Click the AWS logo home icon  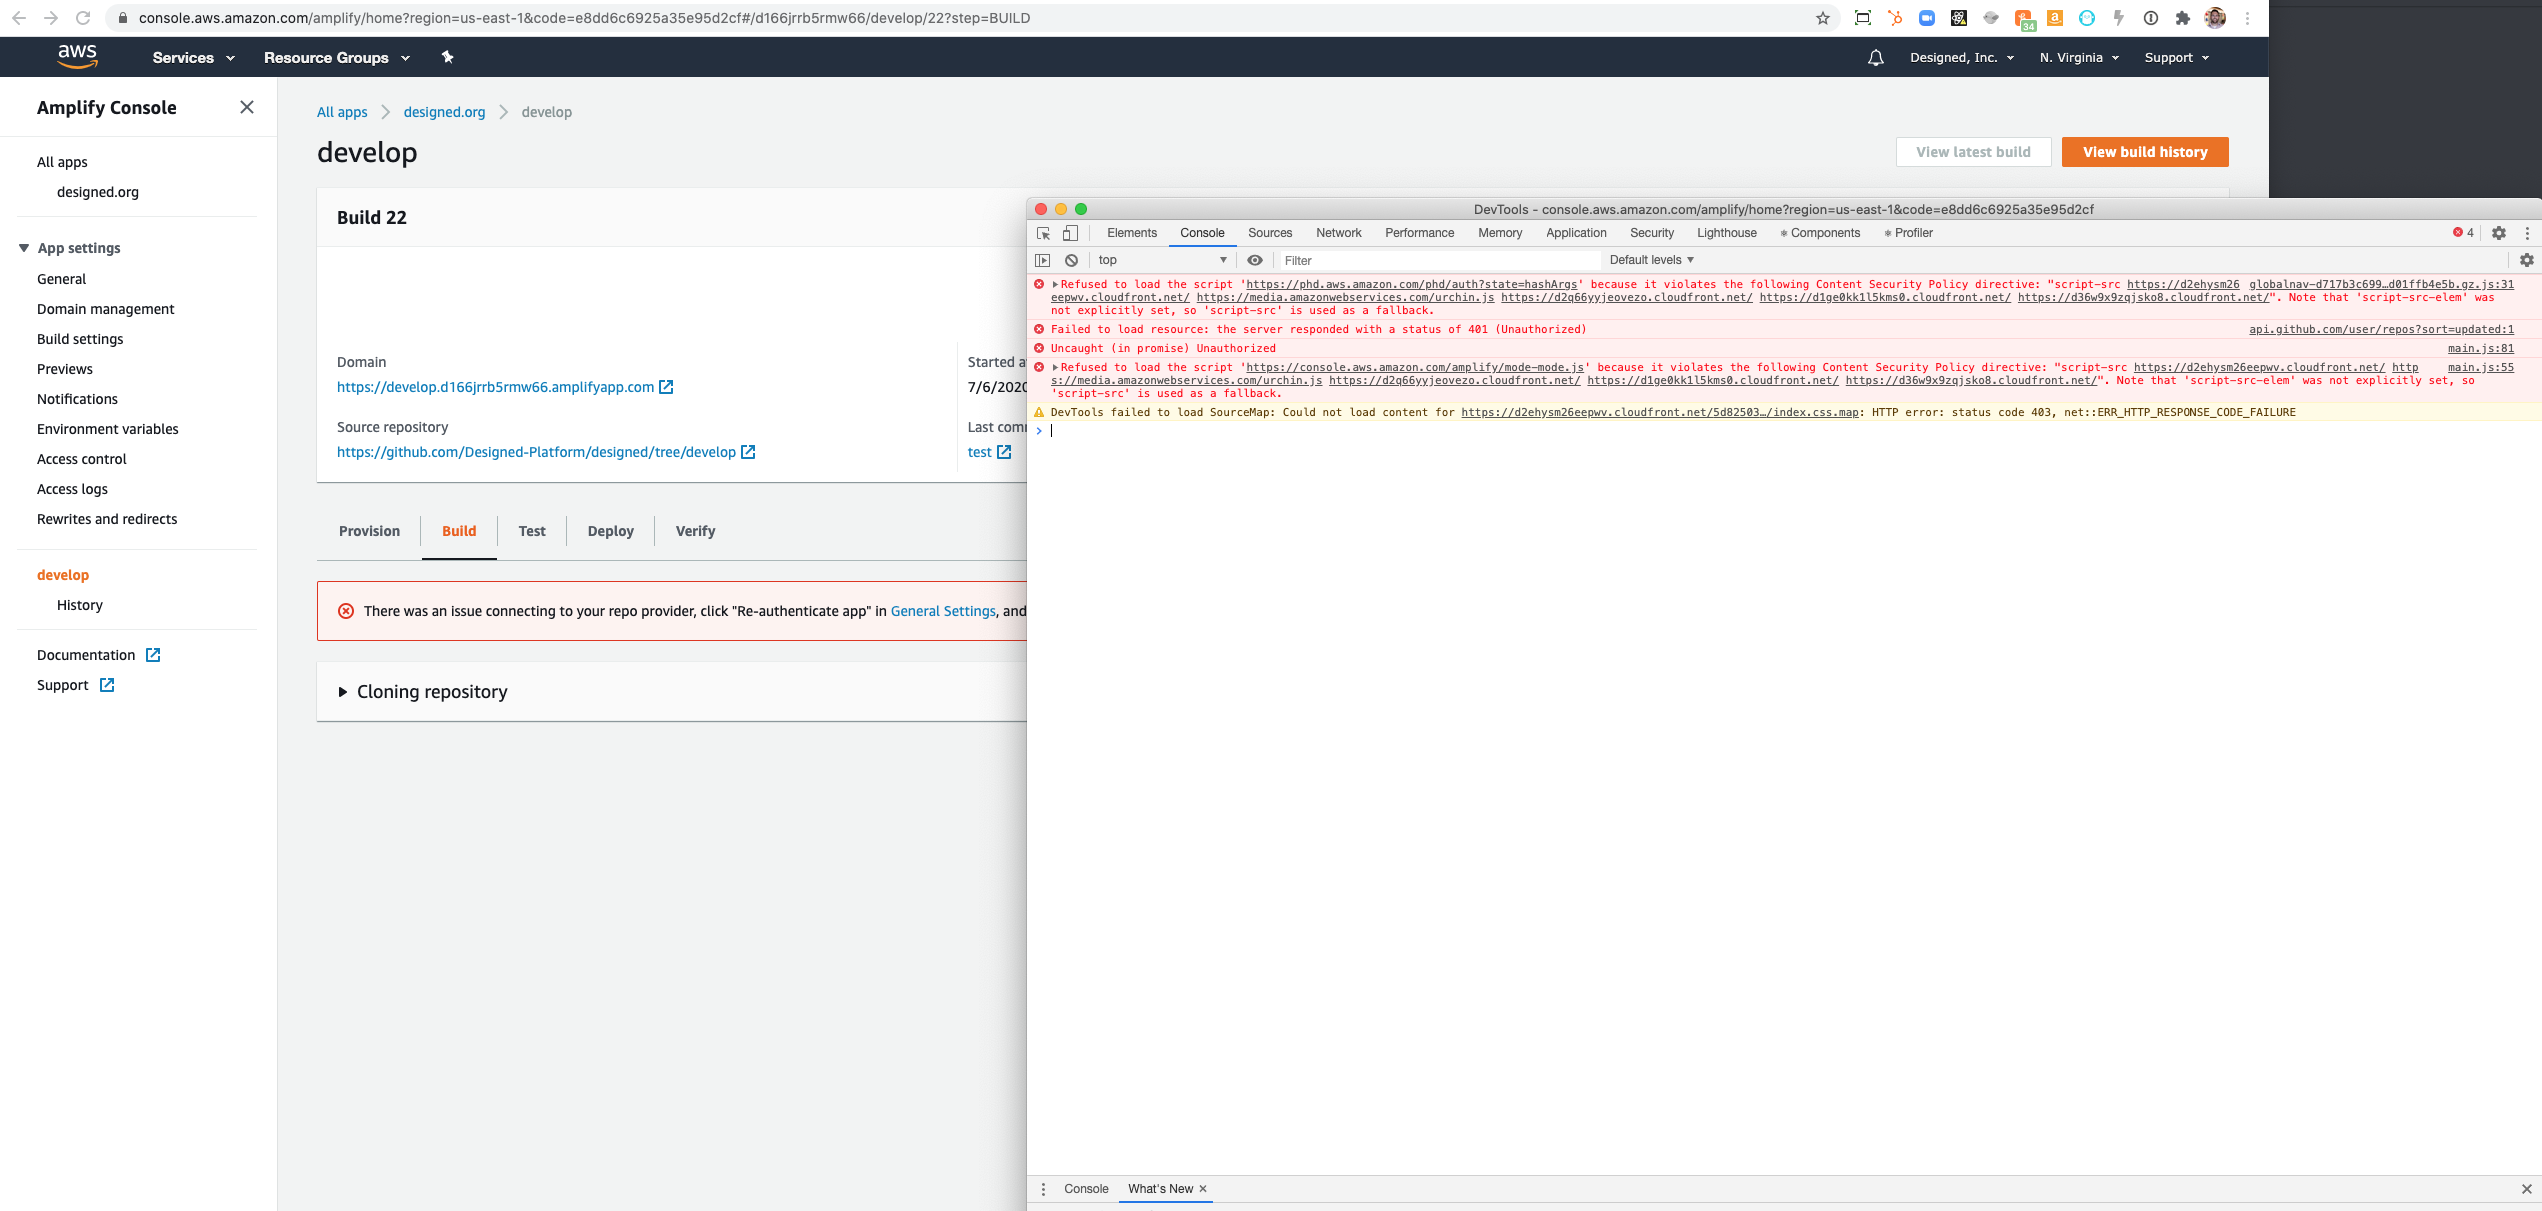(77, 57)
